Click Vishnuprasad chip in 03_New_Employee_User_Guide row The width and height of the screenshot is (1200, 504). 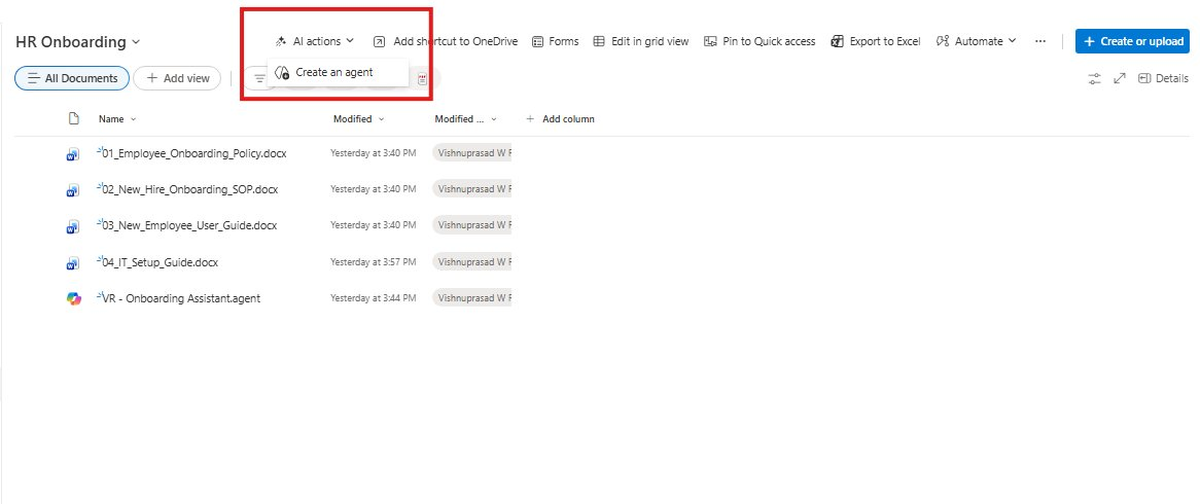pyautogui.click(x=472, y=225)
